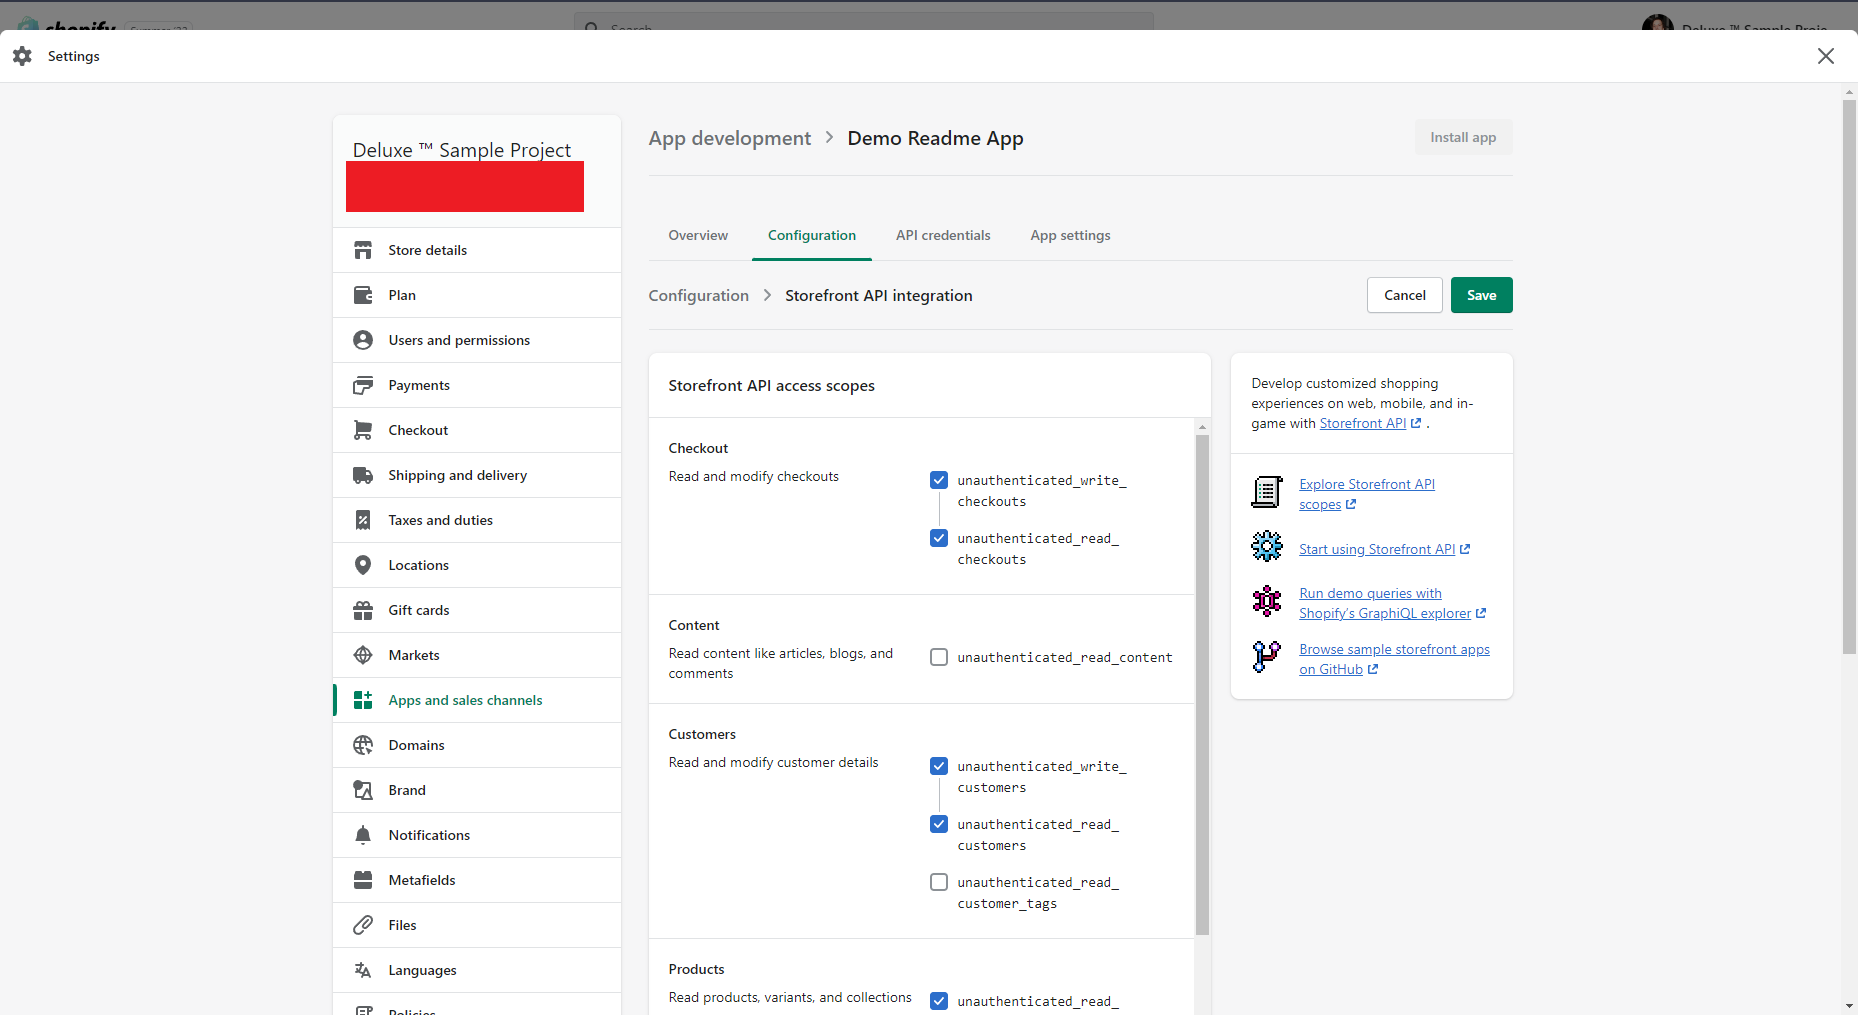Open Explore Storefront API scopes link
Viewport: 1858px width, 1015px height.
(x=1366, y=494)
